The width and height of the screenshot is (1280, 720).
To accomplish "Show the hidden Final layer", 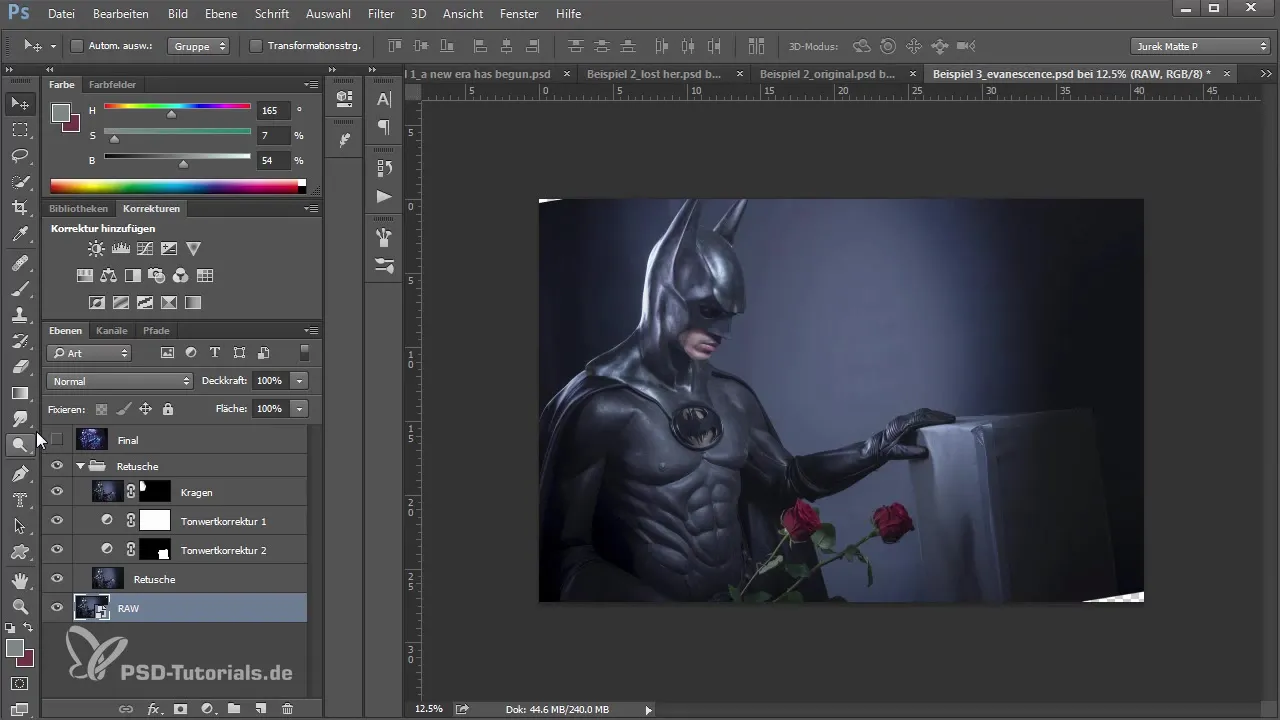I will tap(57, 439).
